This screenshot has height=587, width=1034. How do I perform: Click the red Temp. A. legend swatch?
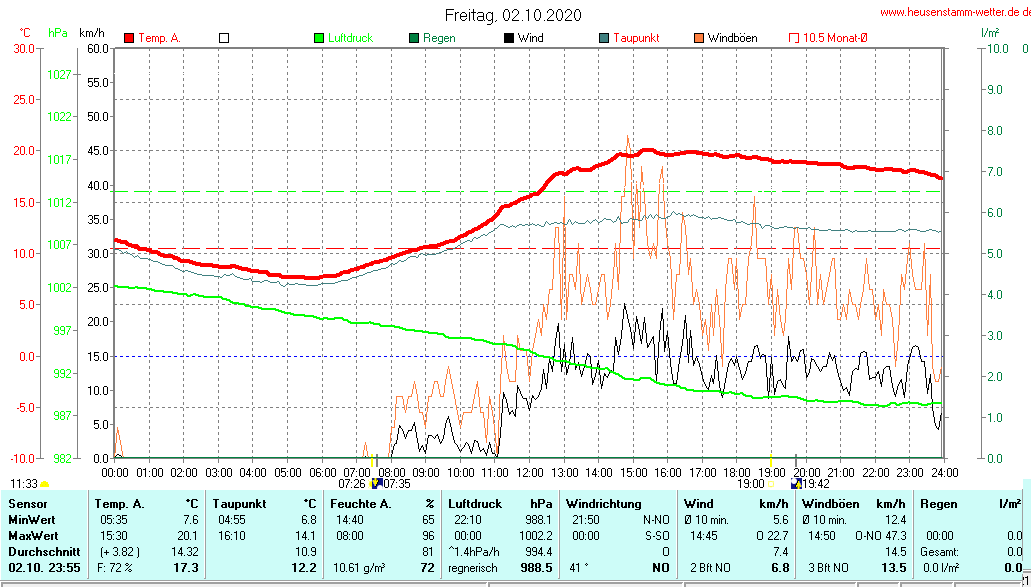129,38
